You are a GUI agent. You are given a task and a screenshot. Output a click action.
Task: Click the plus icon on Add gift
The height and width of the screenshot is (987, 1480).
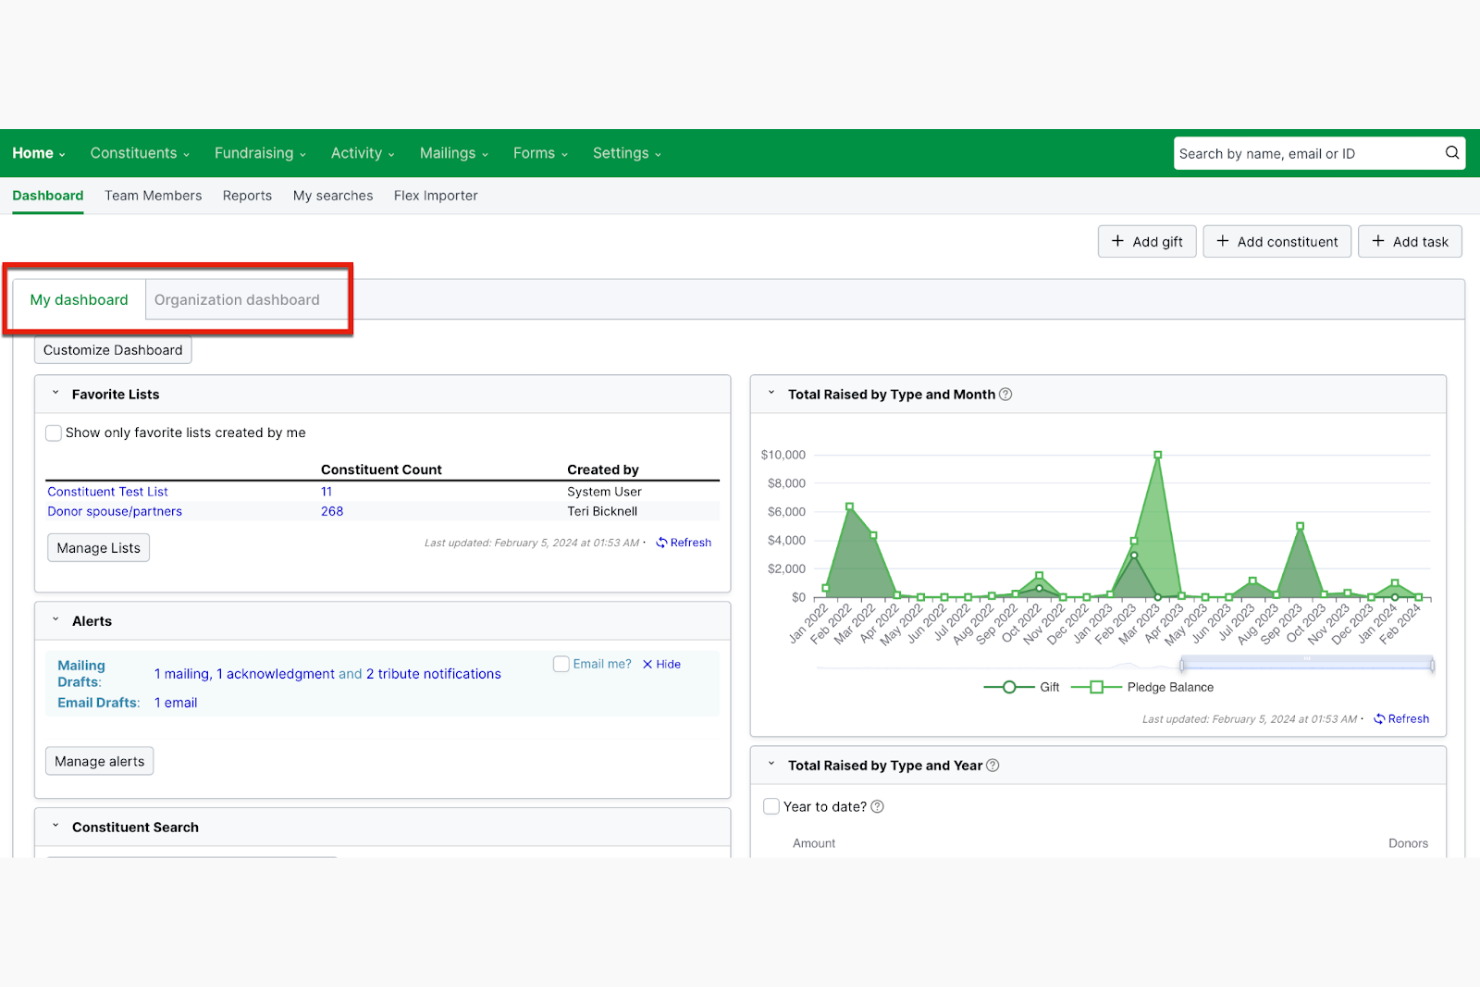(x=1118, y=241)
